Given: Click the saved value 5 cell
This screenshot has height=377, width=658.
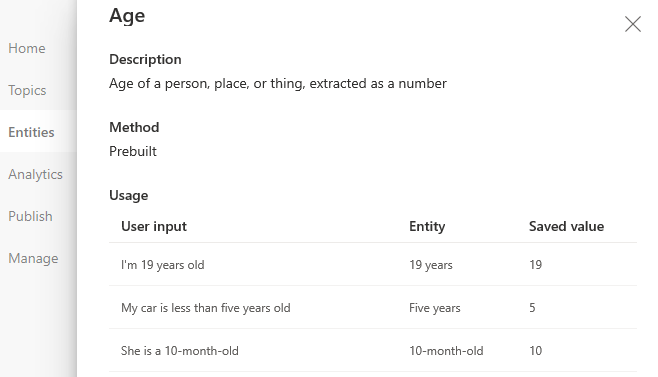Looking at the screenshot, I should pos(532,308).
